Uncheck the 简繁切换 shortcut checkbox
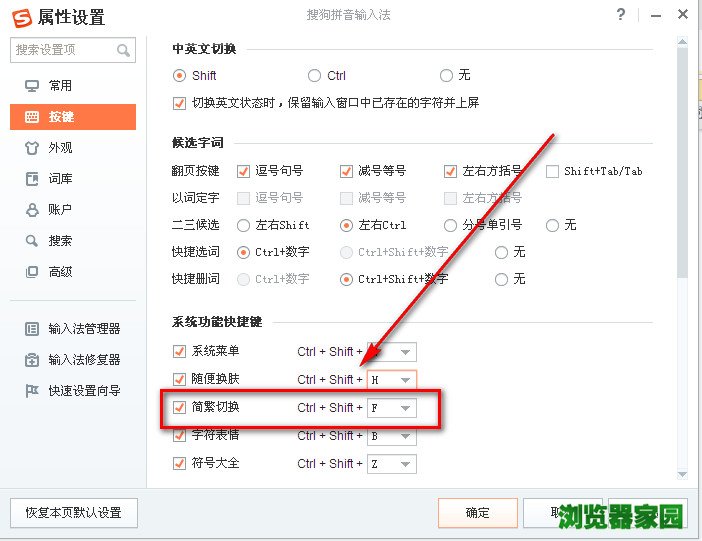Viewport: 702px width, 541px height. tap(180, 407)
